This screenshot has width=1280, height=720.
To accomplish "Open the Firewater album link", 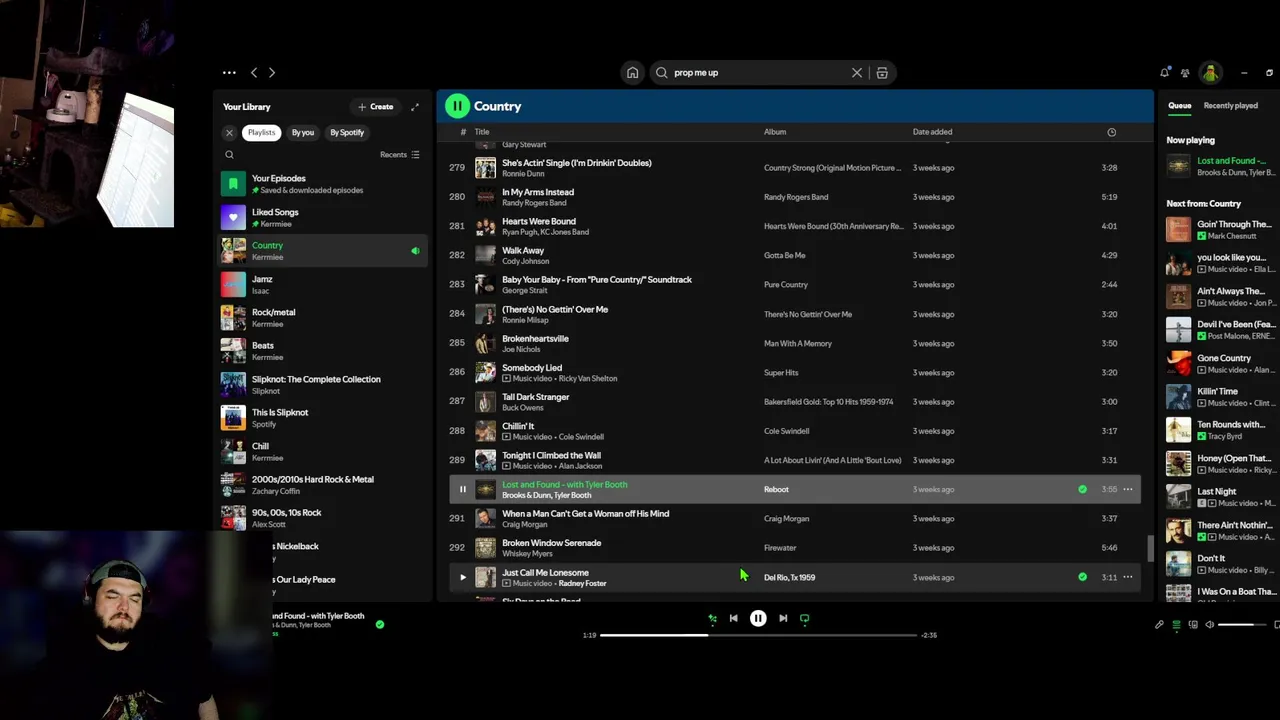I will click(780, 548).
